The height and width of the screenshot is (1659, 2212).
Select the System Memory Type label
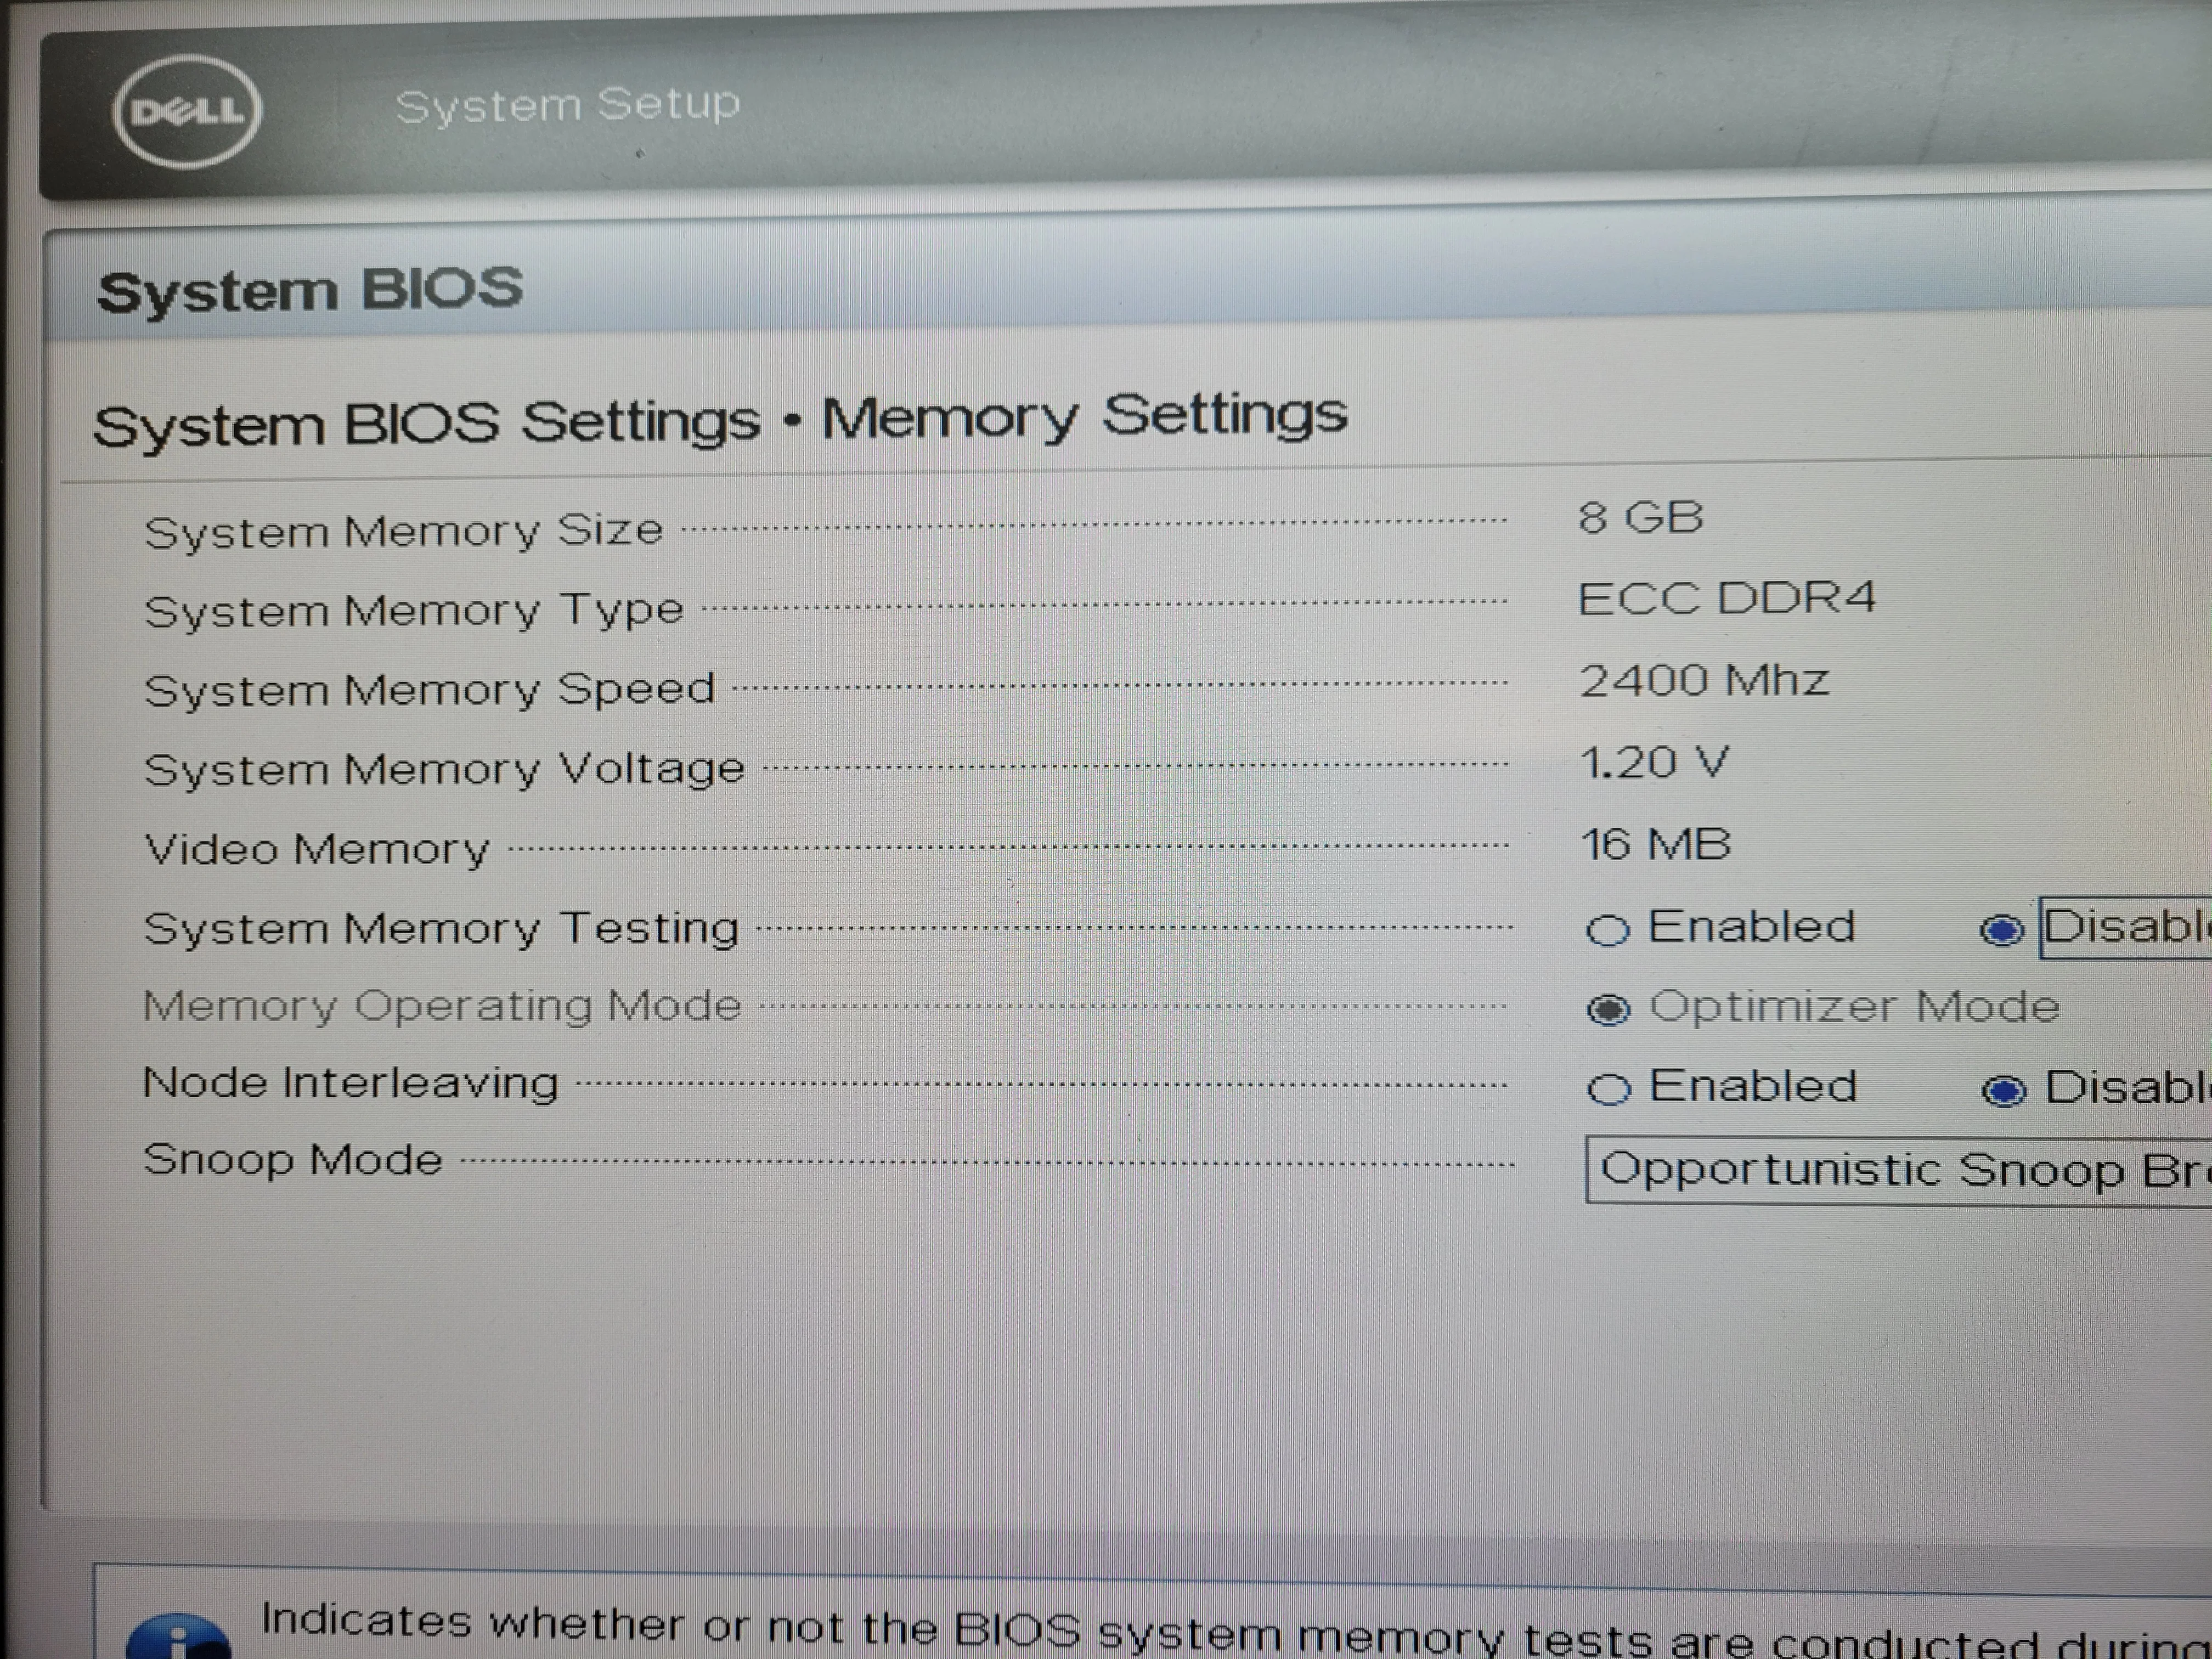point(414,609)
